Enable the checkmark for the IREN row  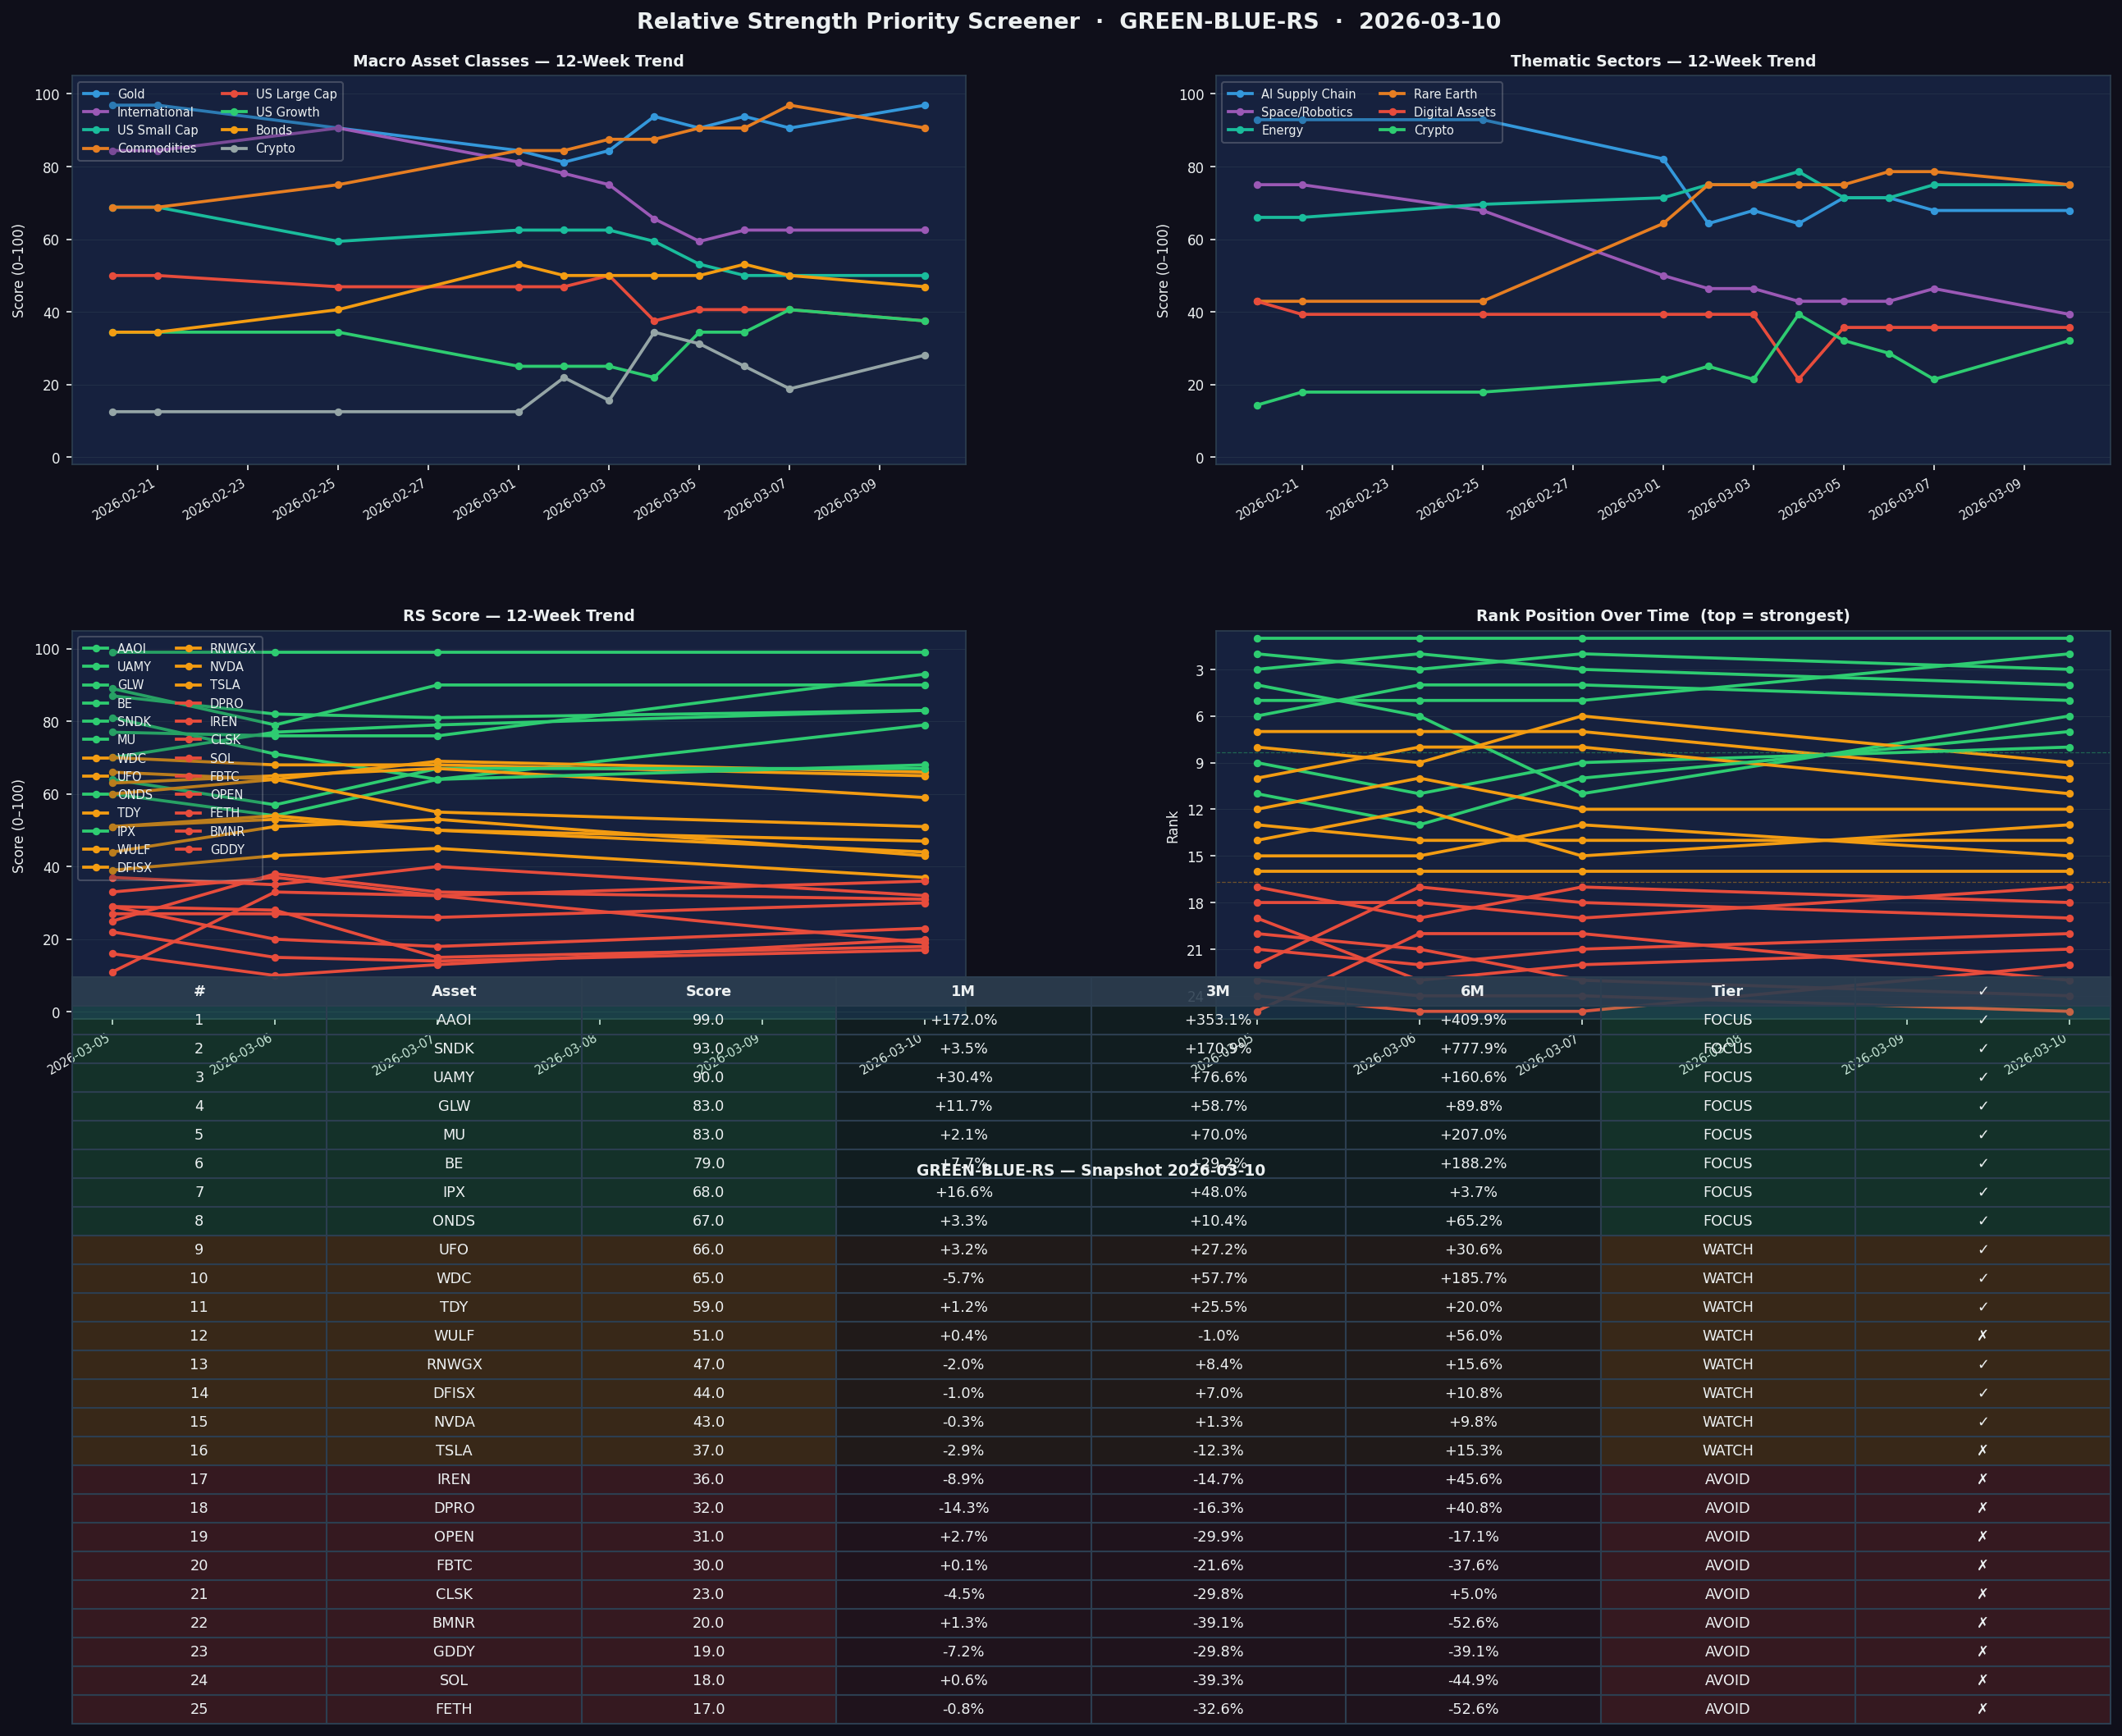tap(1985, 1478)
